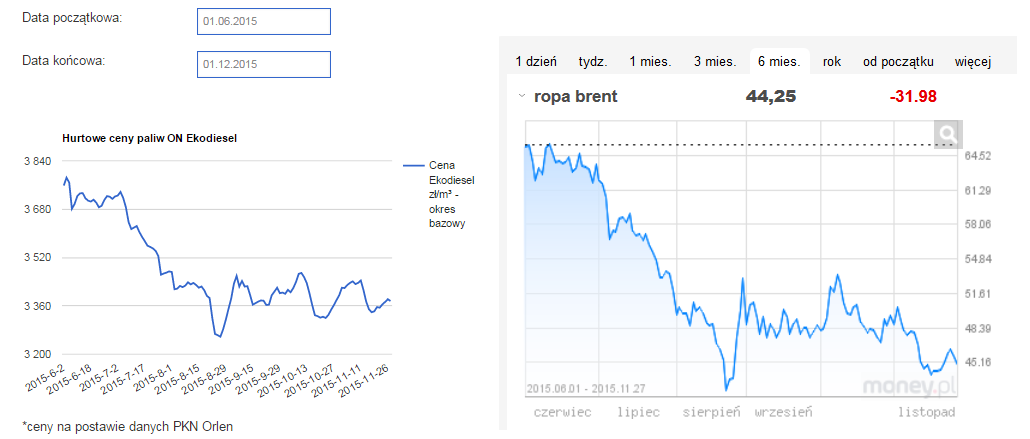
Task: Show data od początku
Action: click(x=898, y=62)
